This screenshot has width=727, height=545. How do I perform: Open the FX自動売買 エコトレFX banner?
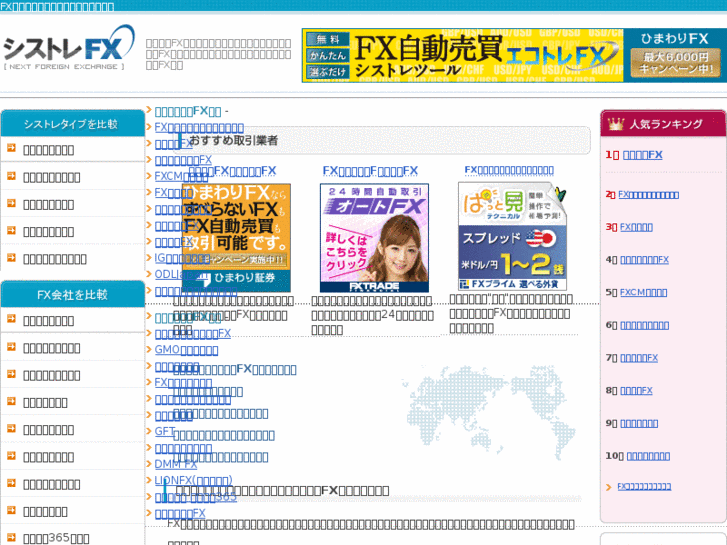coord(462,56)
